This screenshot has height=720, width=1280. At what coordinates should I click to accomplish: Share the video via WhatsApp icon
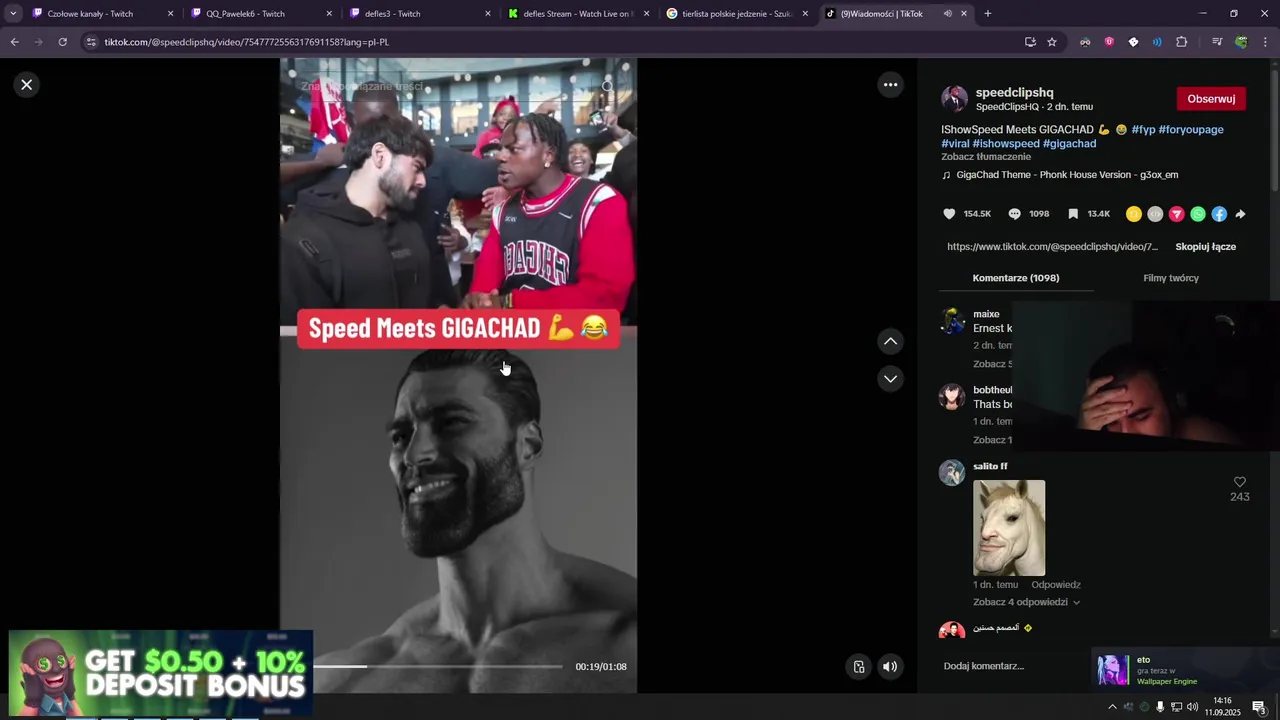pyautogui.click(x=1198, y=214)
